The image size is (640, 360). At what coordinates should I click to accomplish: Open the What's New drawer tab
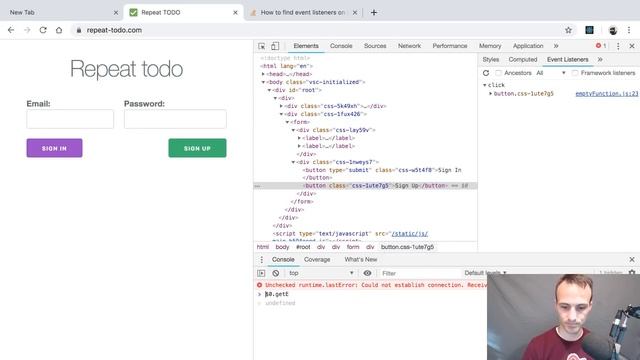361,260
